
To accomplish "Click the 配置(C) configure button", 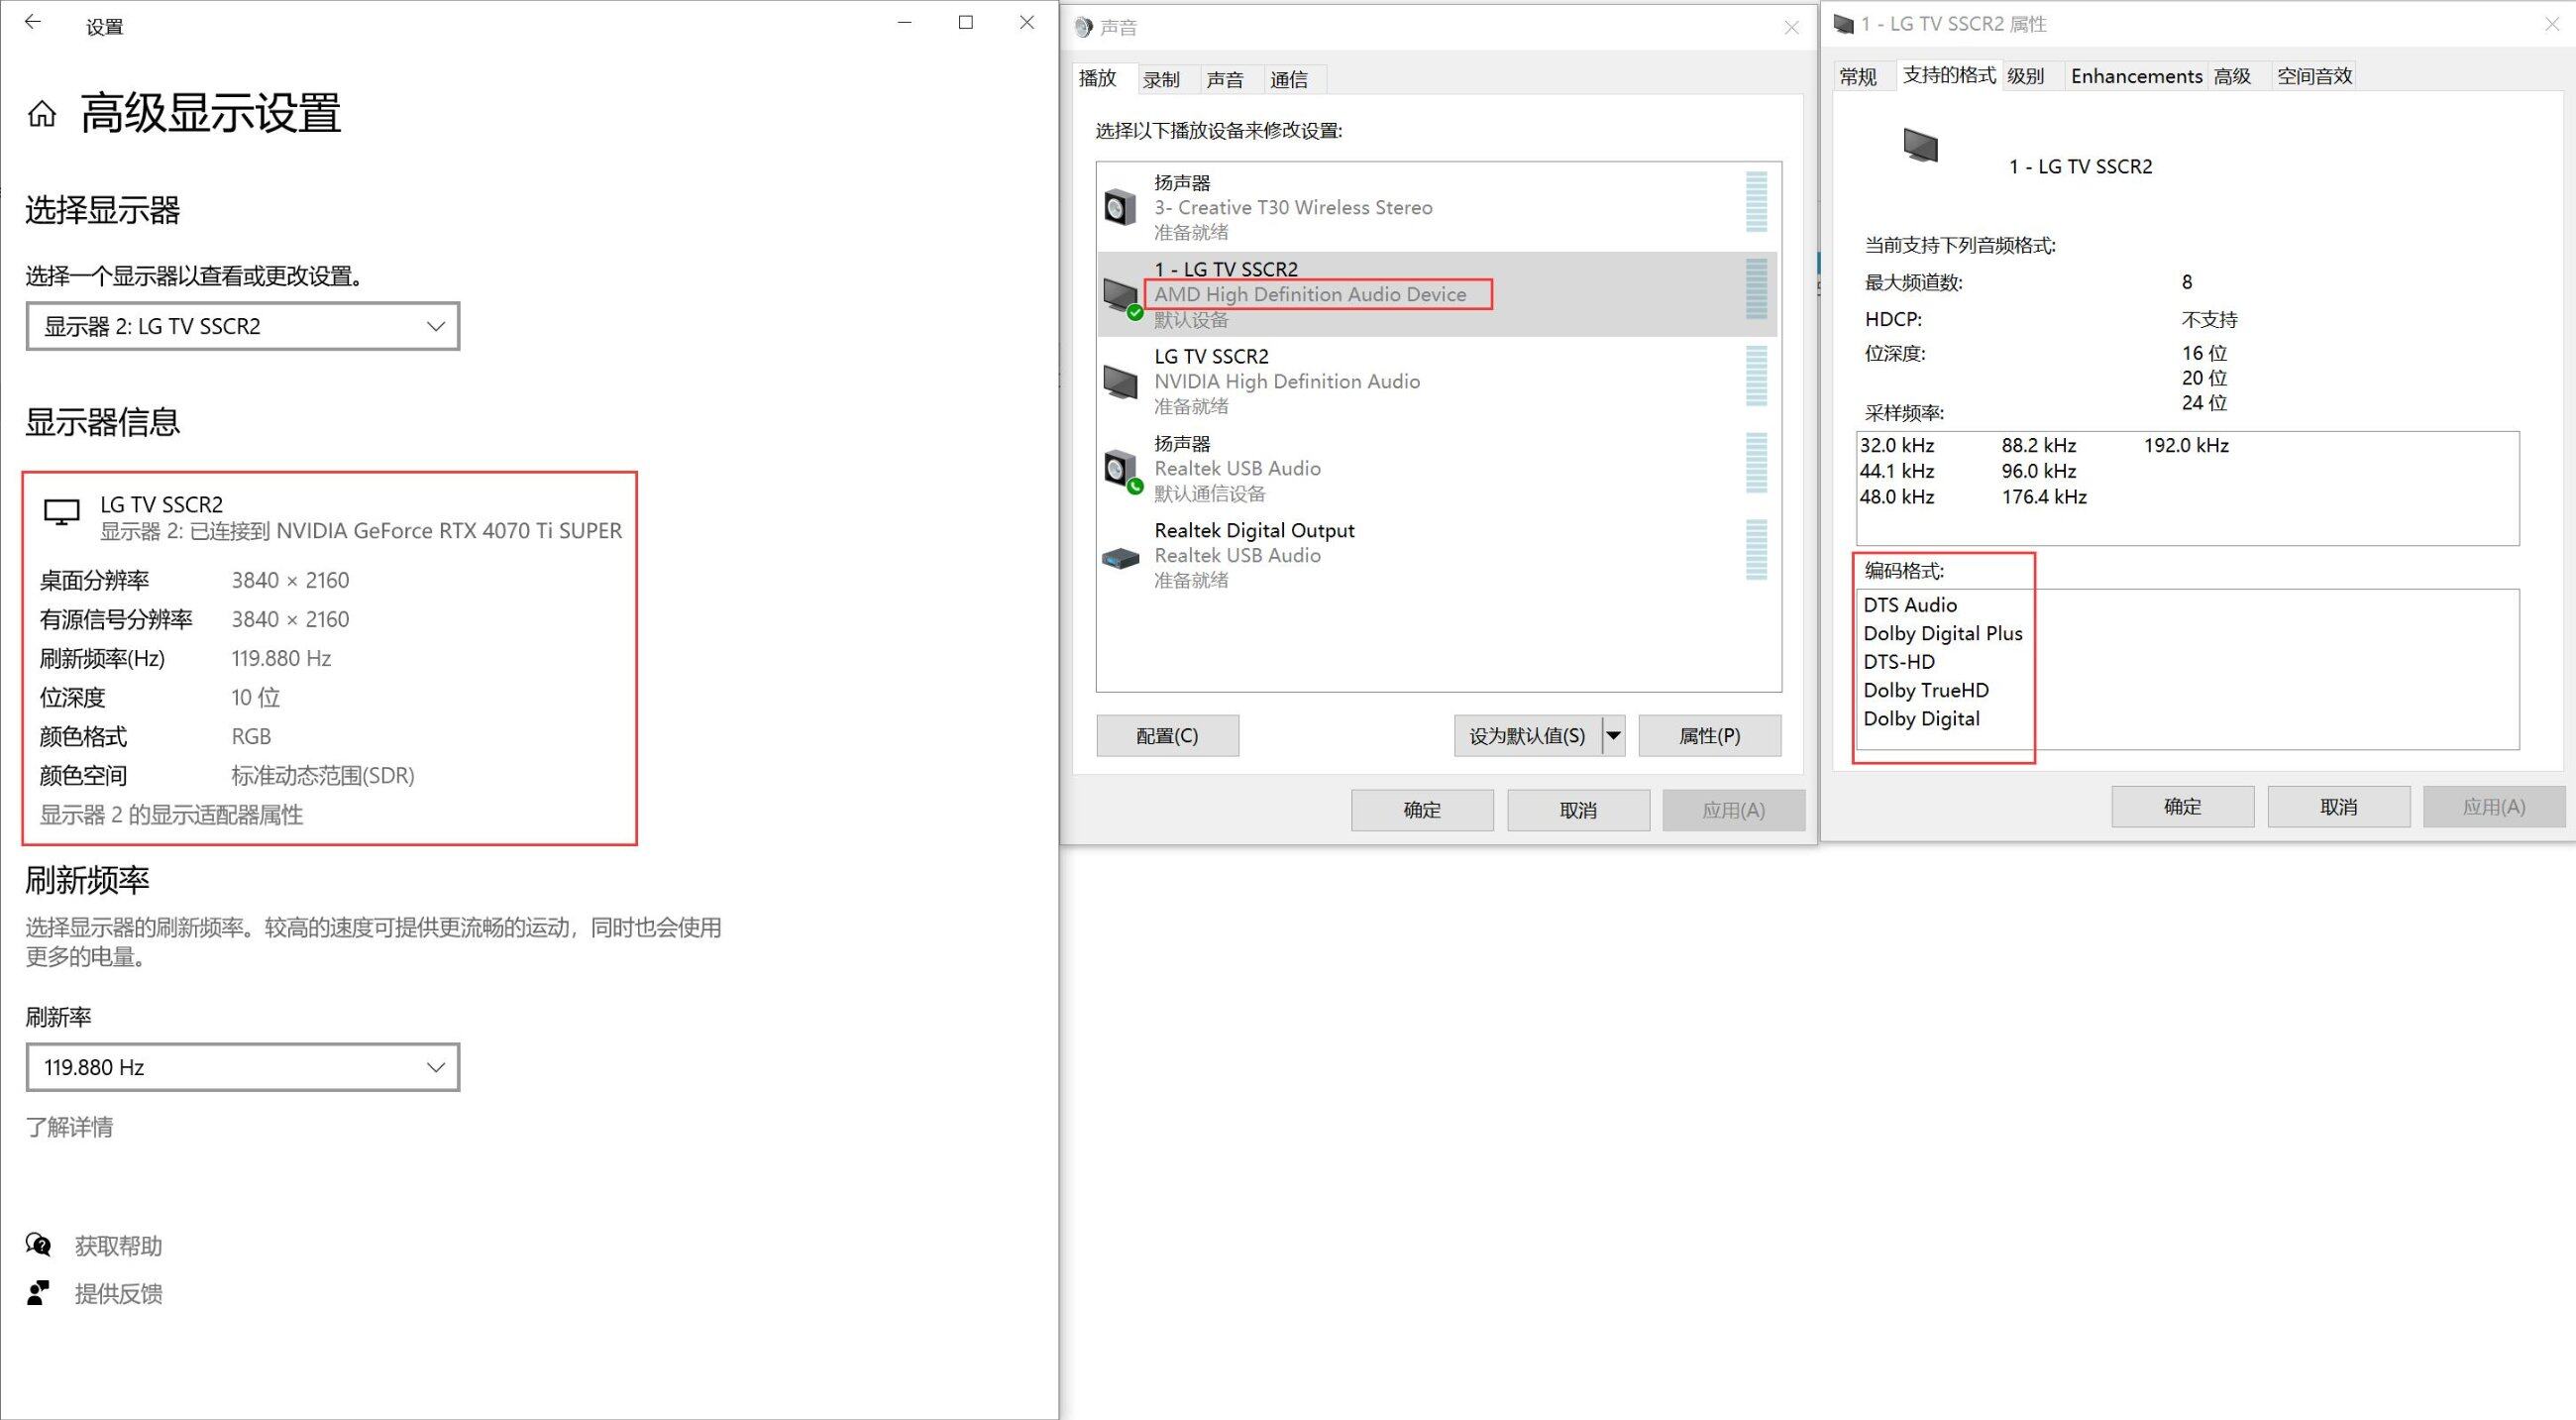I will tap(1167, 735).
